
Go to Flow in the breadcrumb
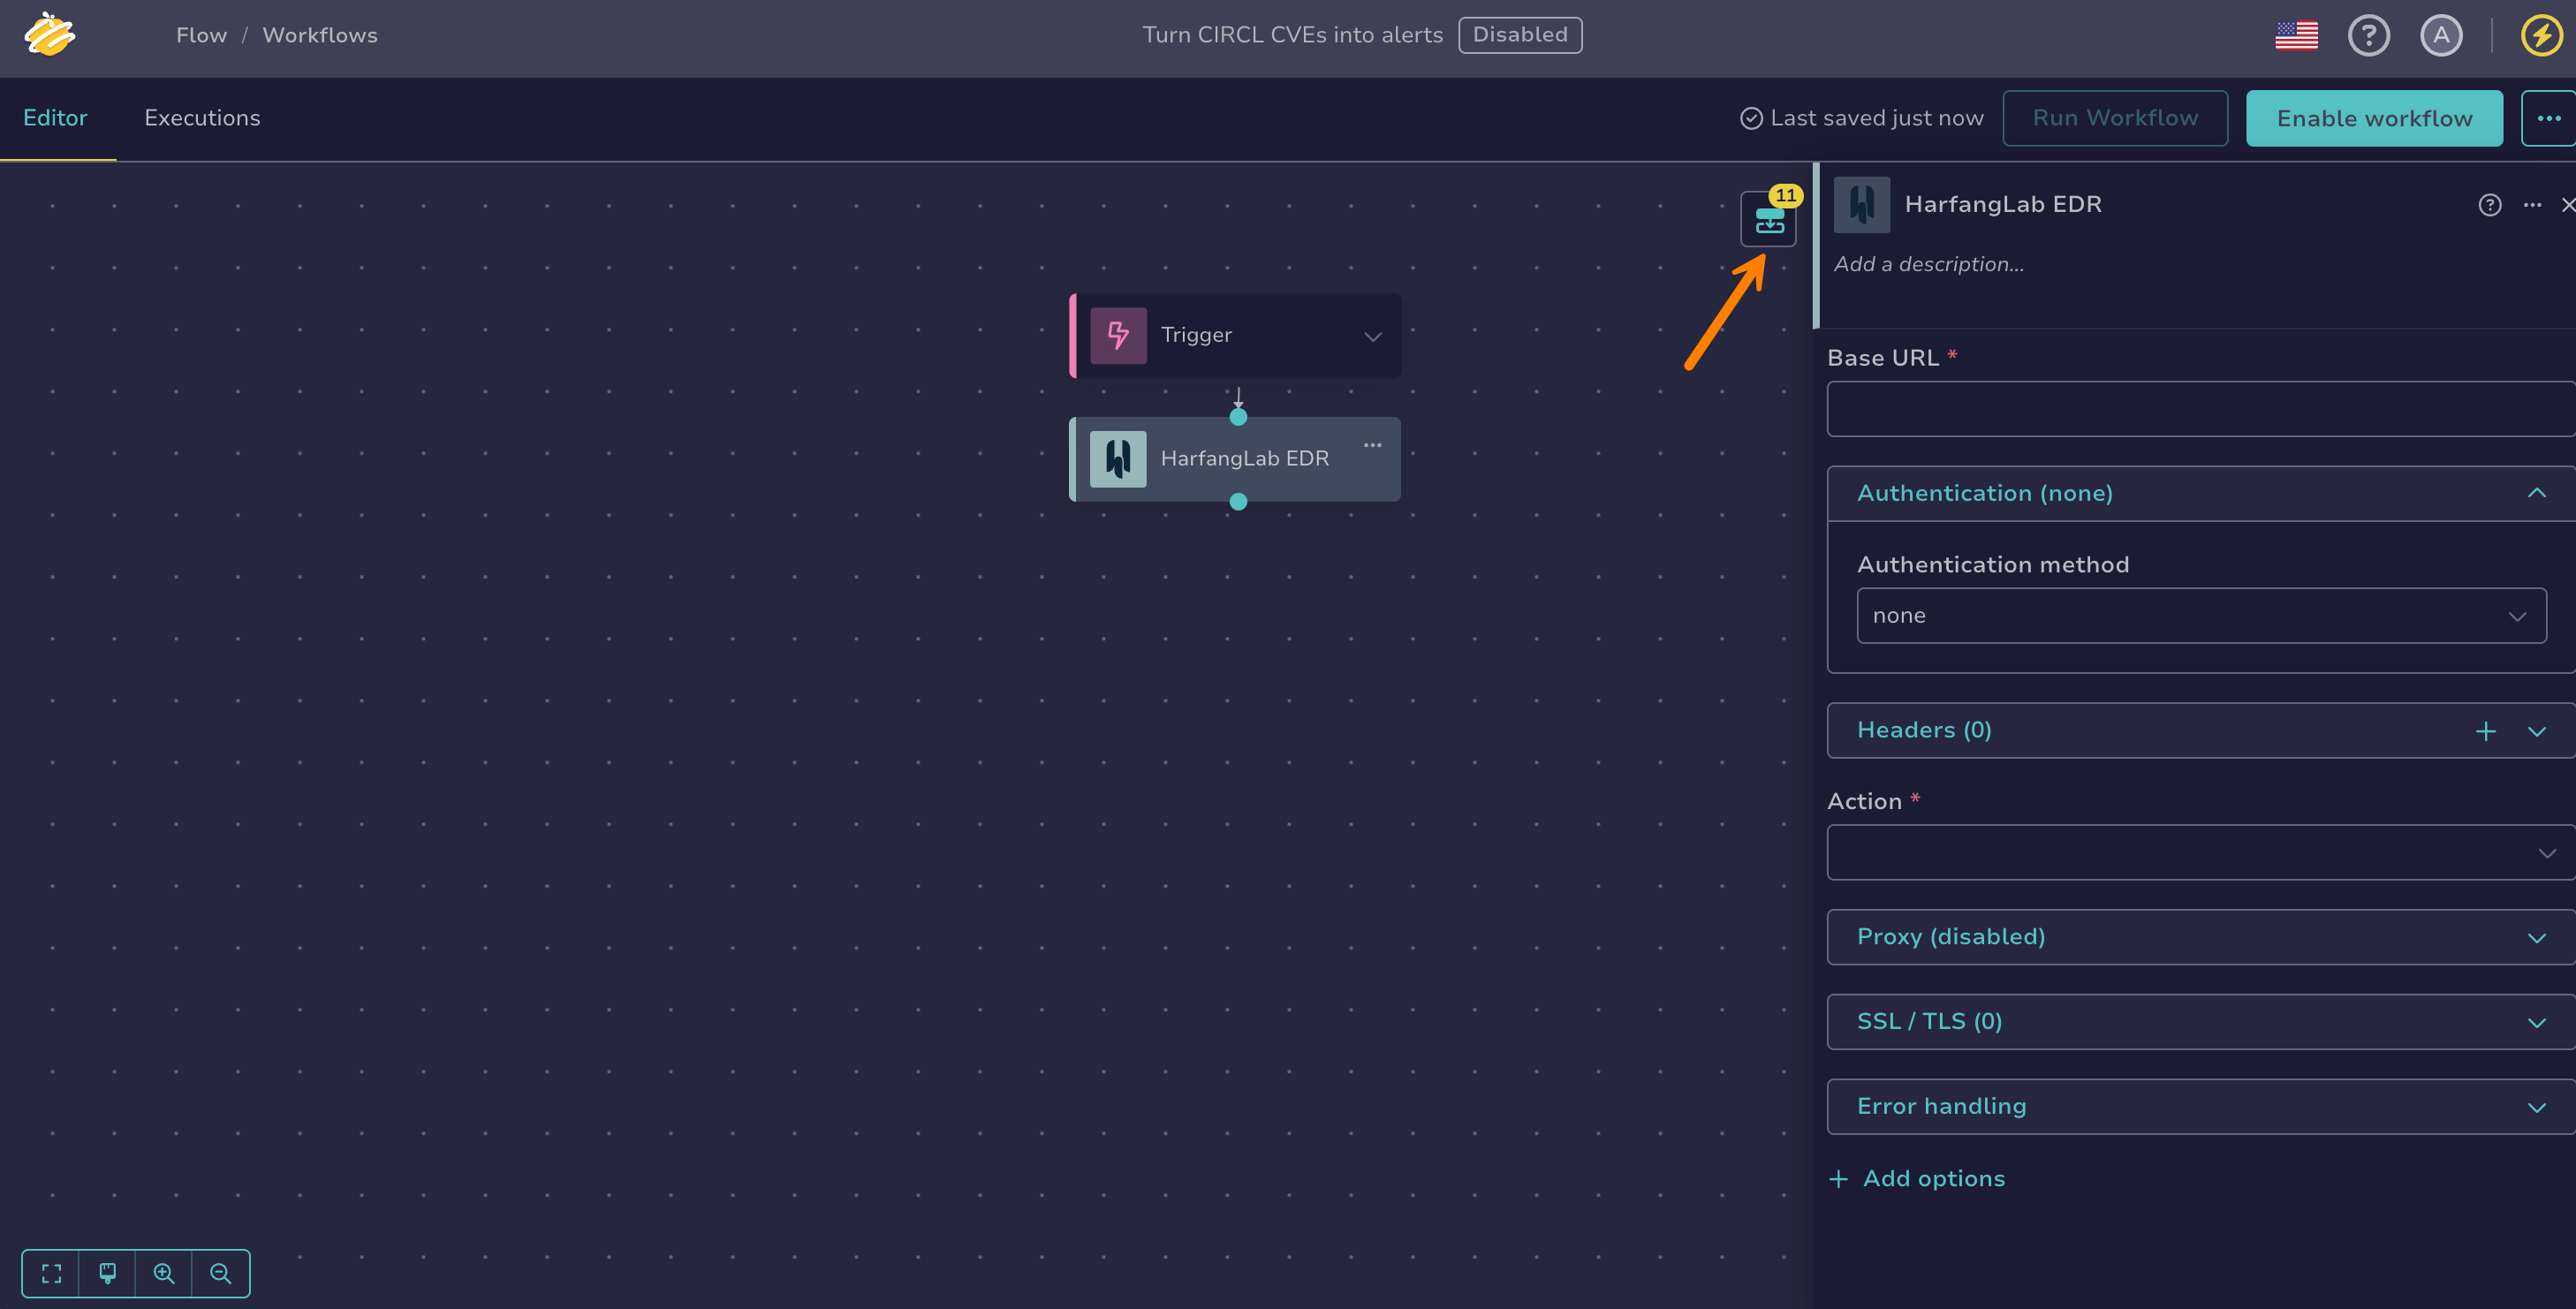tap(201, 35)
